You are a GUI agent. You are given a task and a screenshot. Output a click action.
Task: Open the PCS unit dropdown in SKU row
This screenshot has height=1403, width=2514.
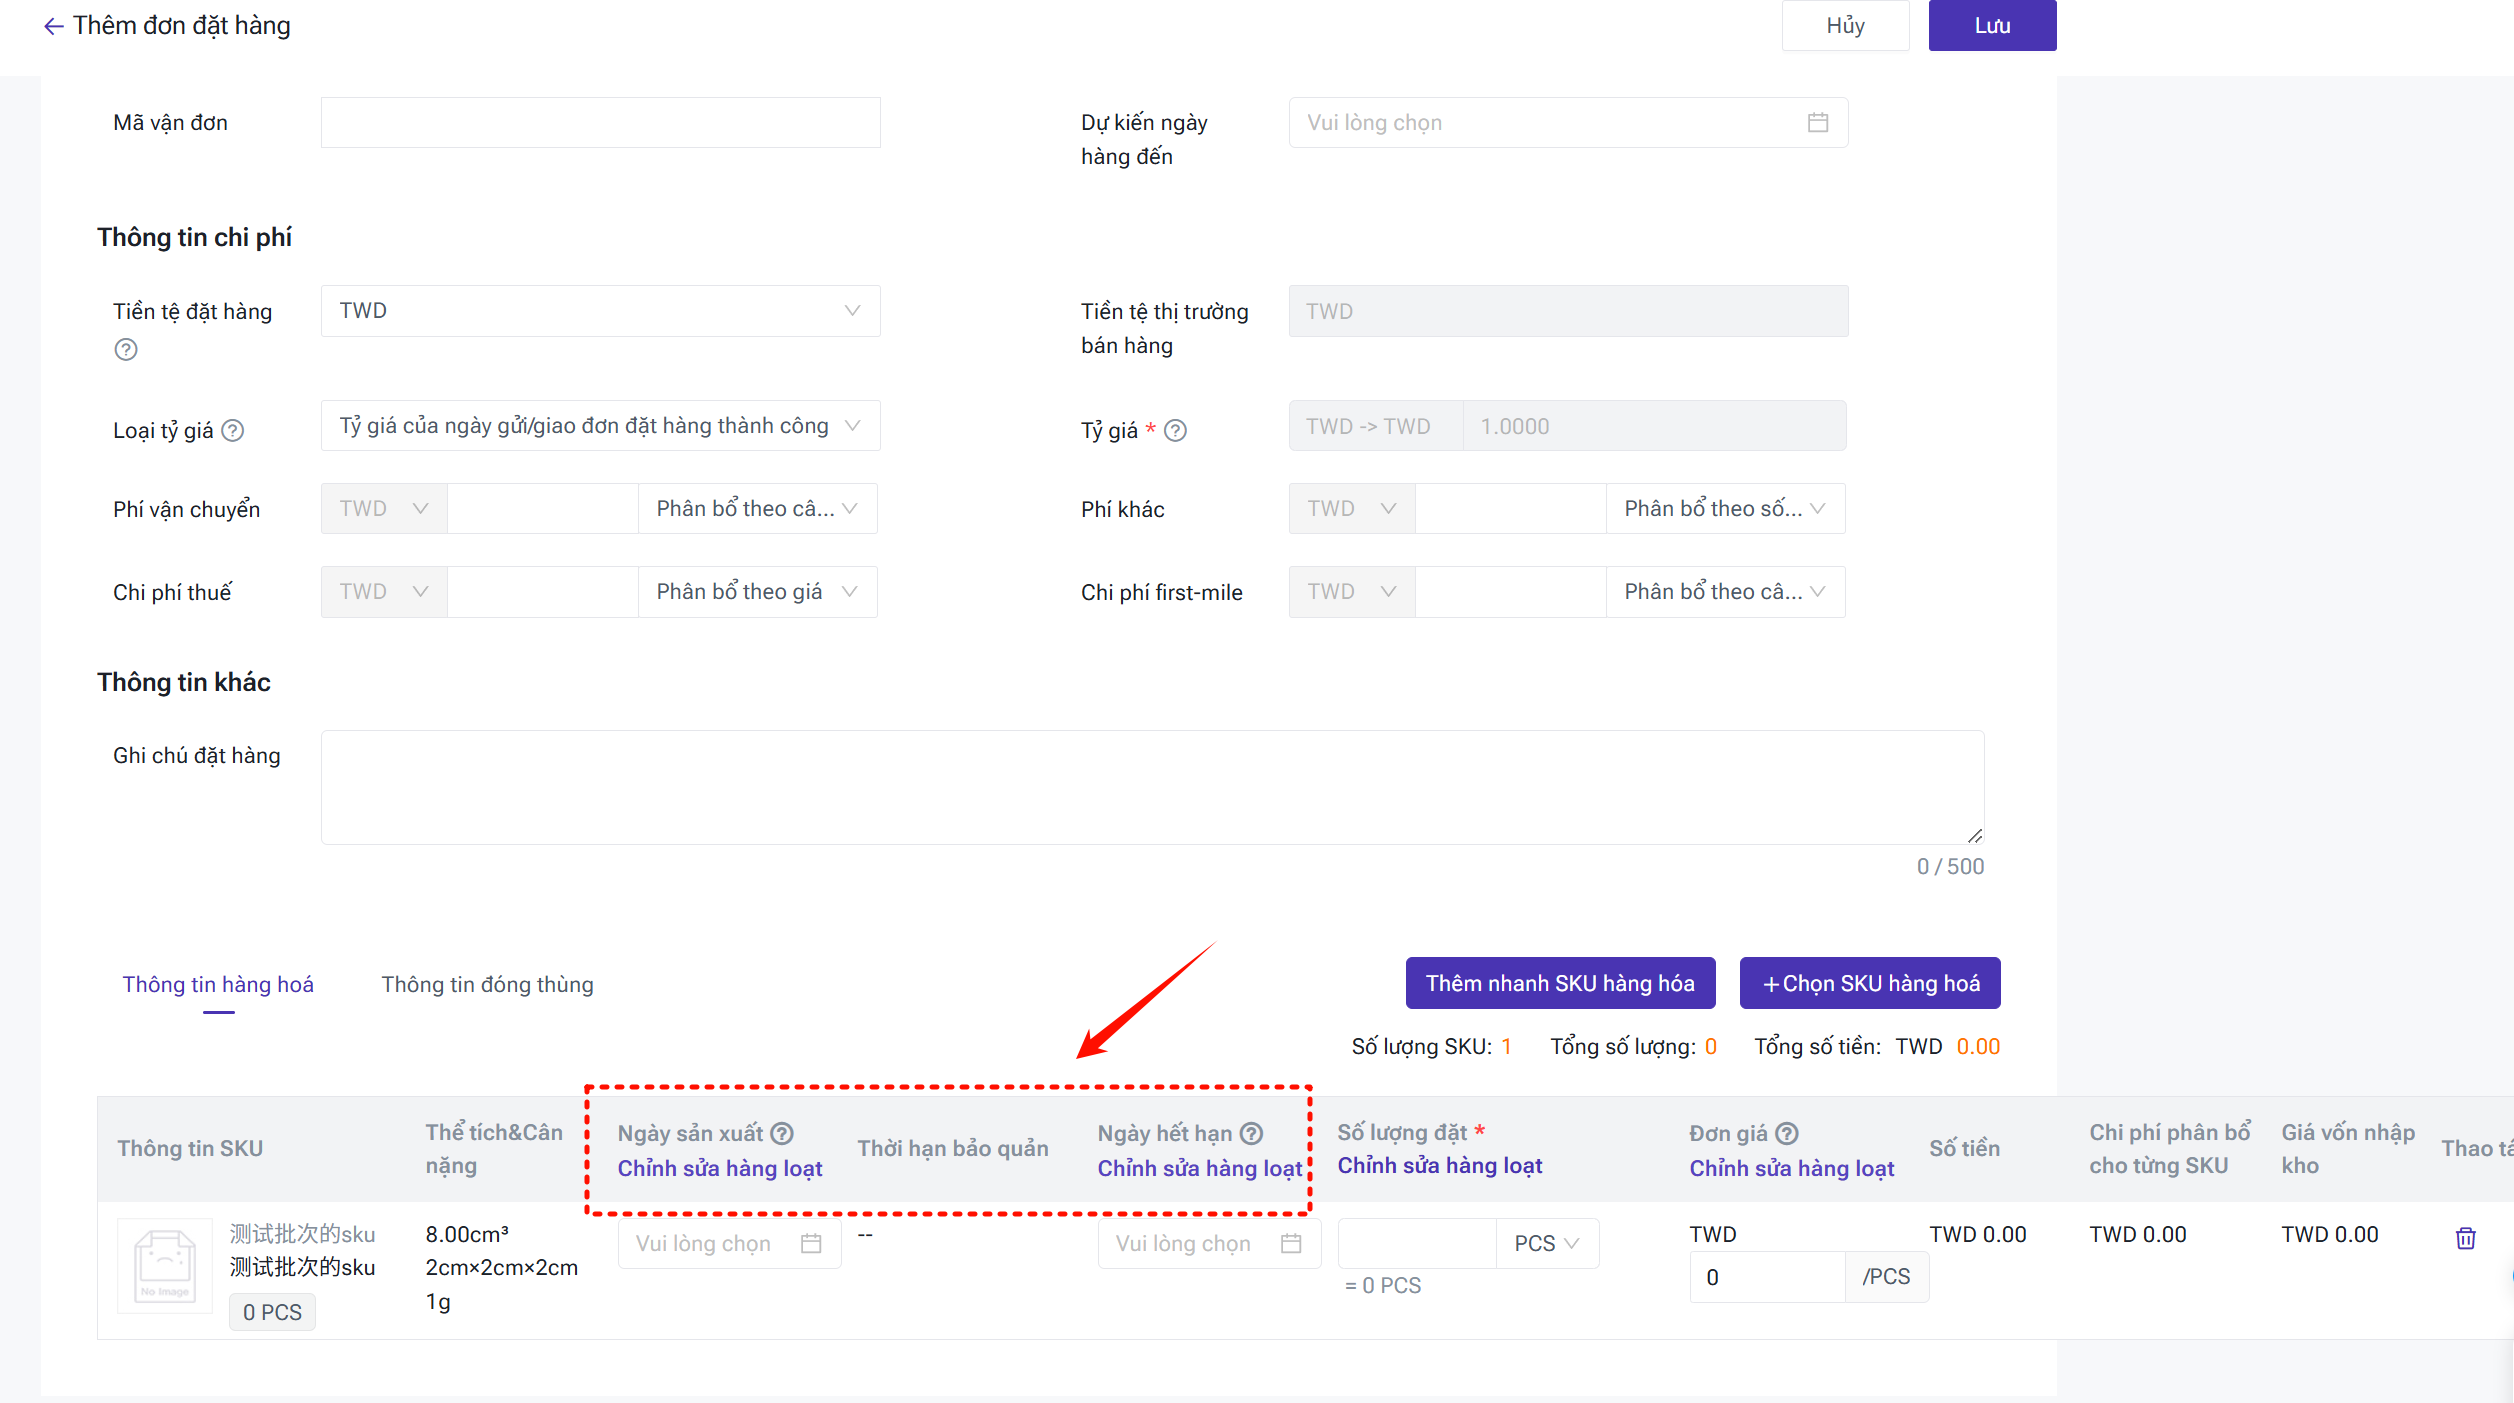tap(1546, 1243)
